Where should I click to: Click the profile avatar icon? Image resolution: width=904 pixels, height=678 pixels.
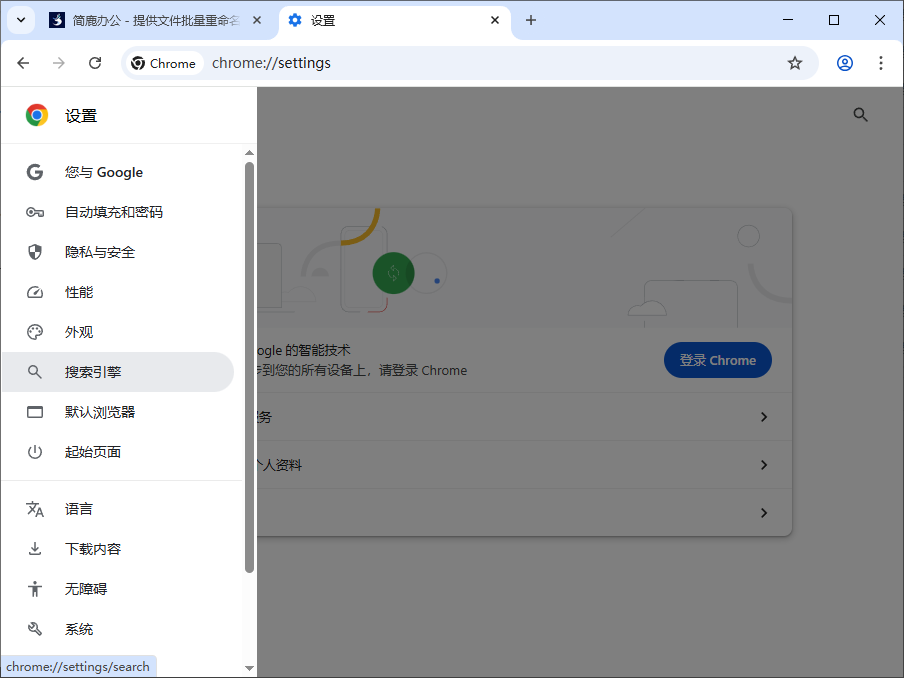tap(845, 62)
